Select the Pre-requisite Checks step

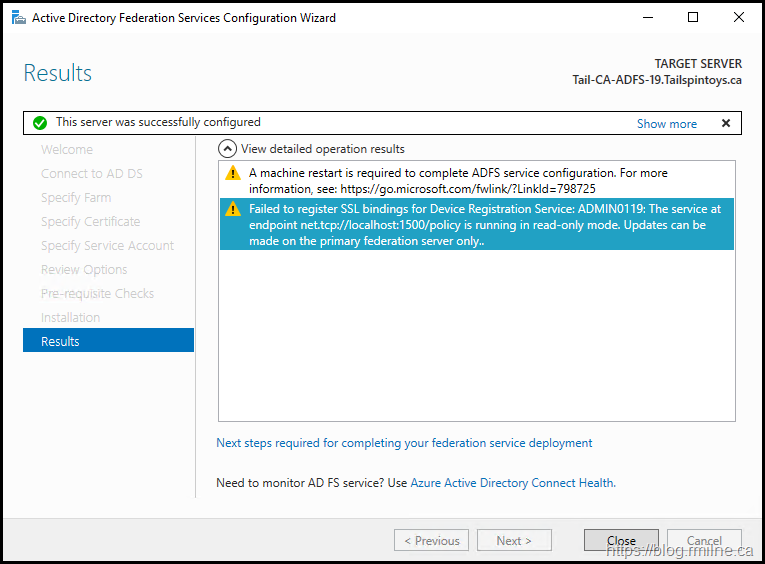(97, 294)
